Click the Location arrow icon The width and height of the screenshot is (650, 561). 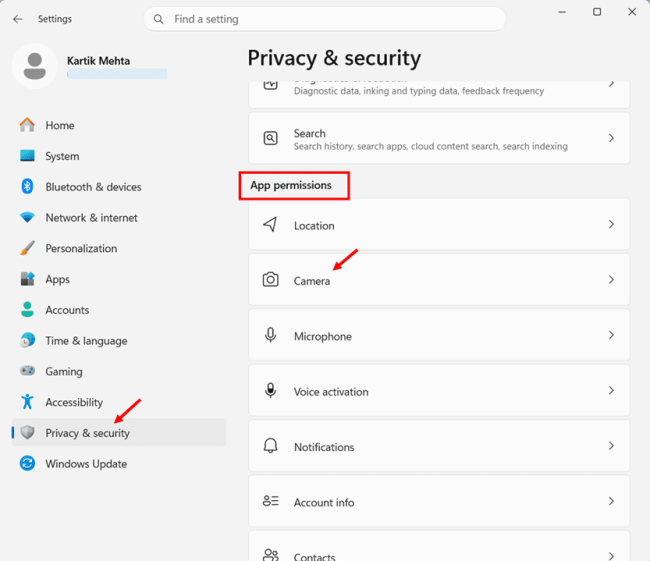pos(270,224)
